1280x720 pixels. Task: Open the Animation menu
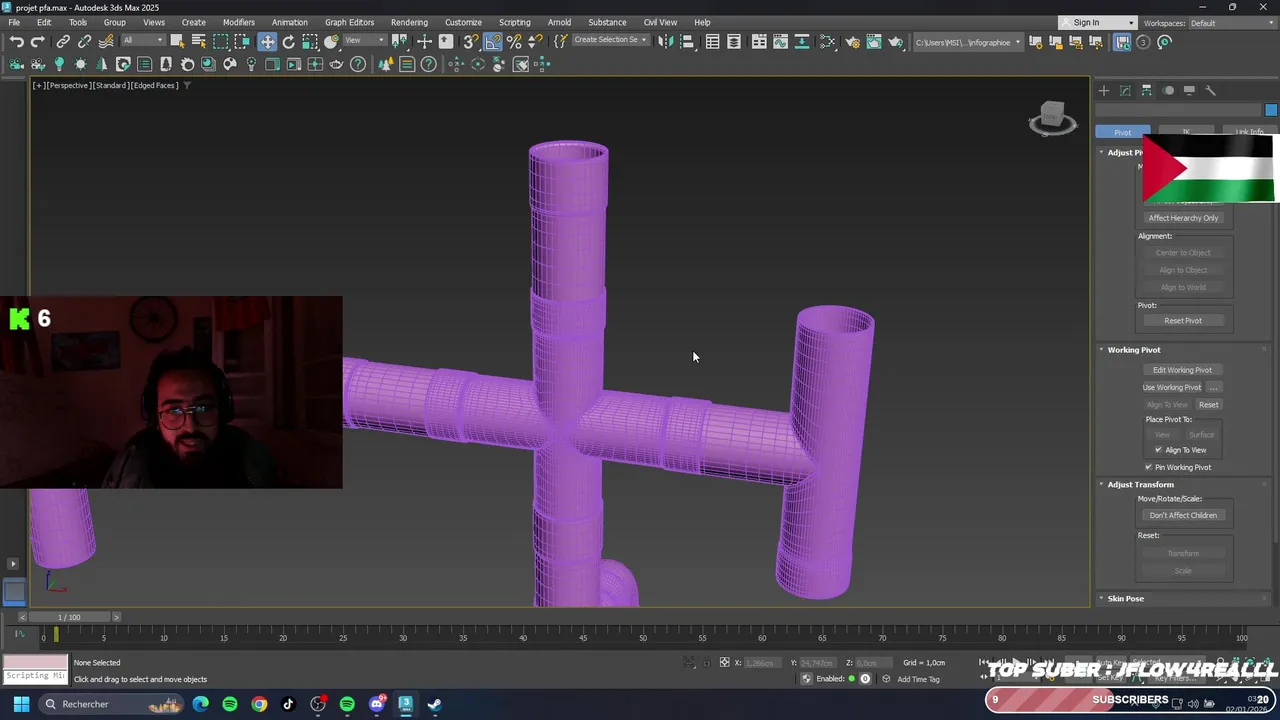[289, 22]
